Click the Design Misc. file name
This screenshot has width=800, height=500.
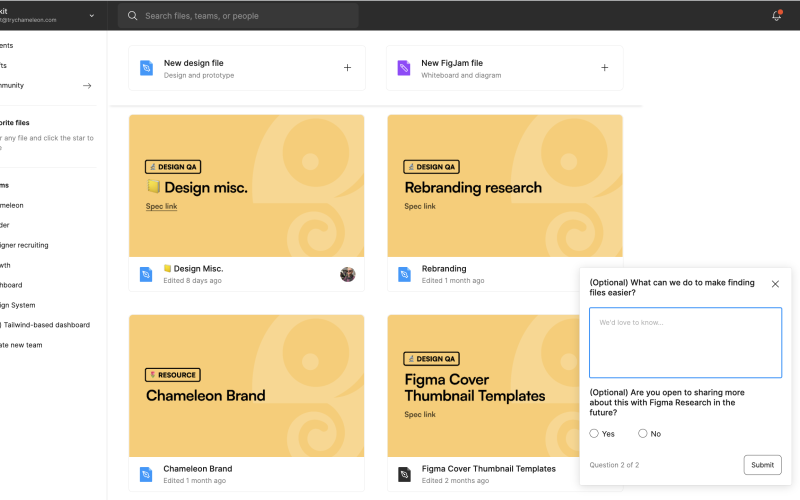click(193, 269)
